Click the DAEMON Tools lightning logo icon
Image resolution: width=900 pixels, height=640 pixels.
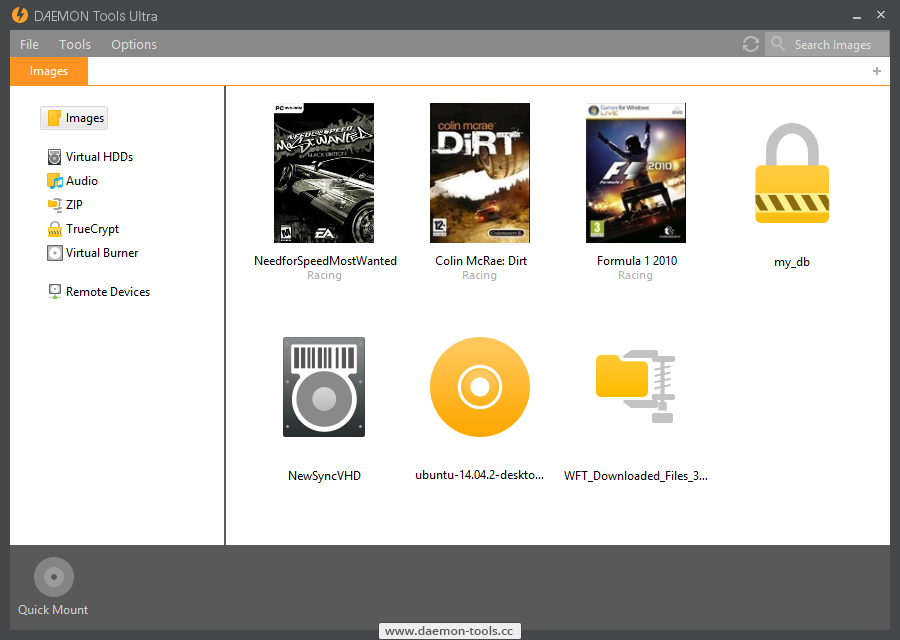coord(20,15)
